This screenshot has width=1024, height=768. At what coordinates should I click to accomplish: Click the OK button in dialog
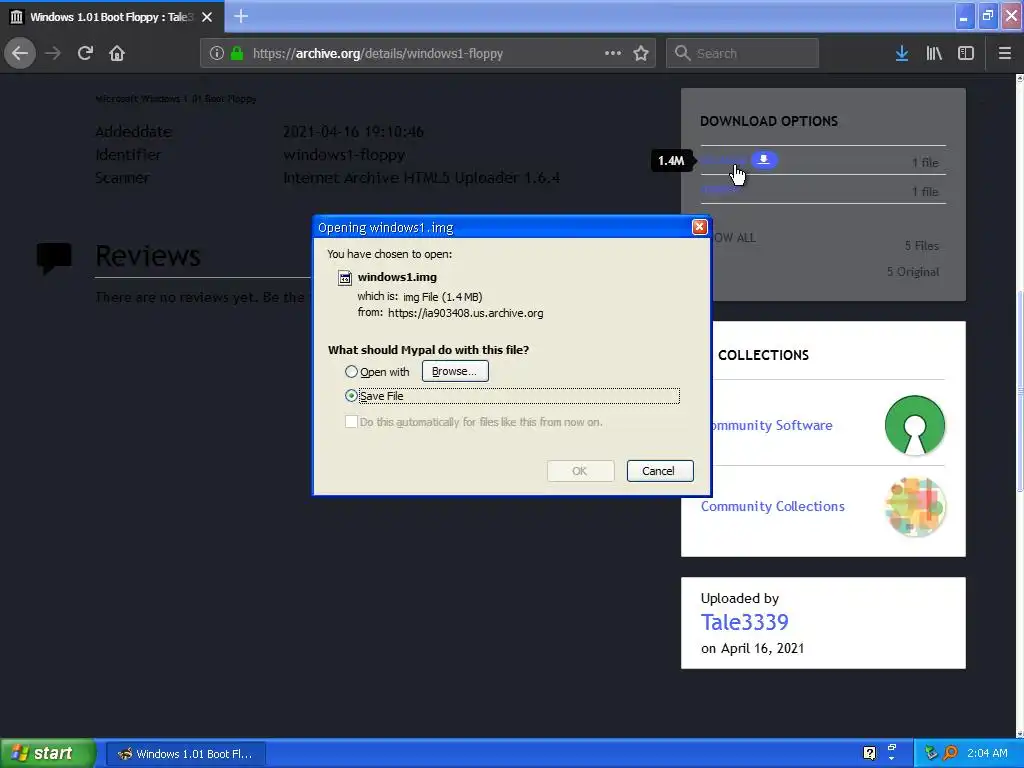tap(581, 471)
